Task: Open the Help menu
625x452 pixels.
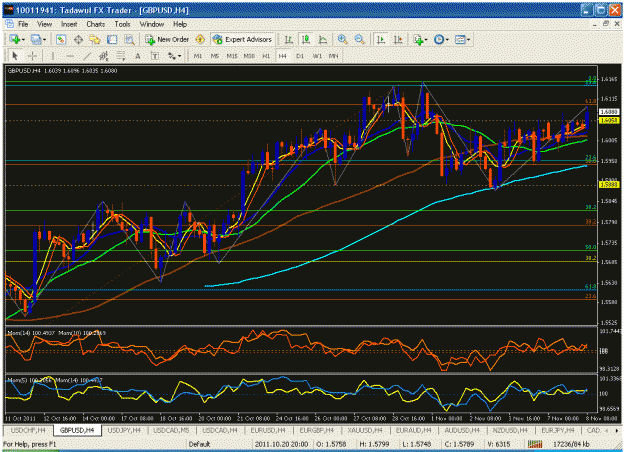Action: click(180, 24)
